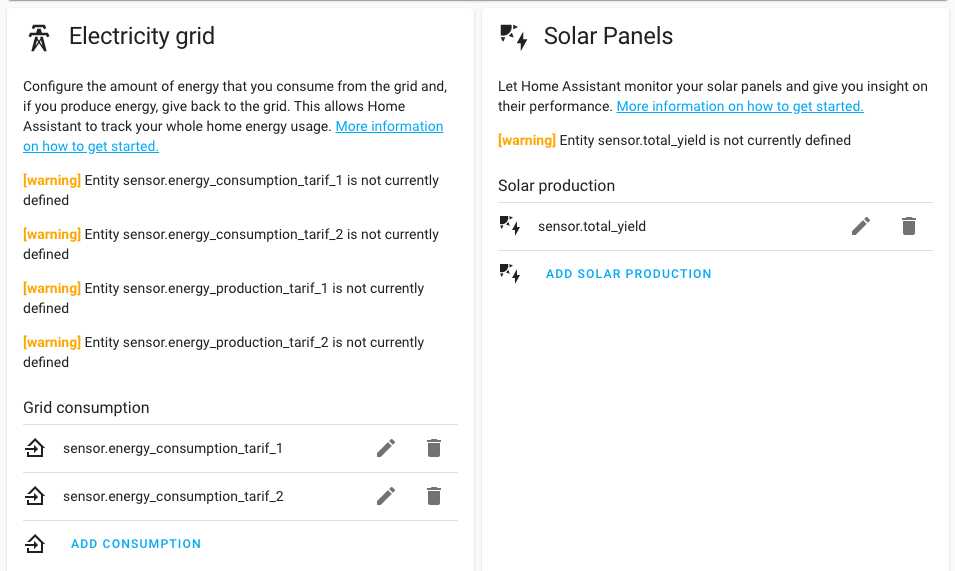Click the Solar production section heading
The width and height of the screenshot is (955, 571).
click(x=556, y=186)
